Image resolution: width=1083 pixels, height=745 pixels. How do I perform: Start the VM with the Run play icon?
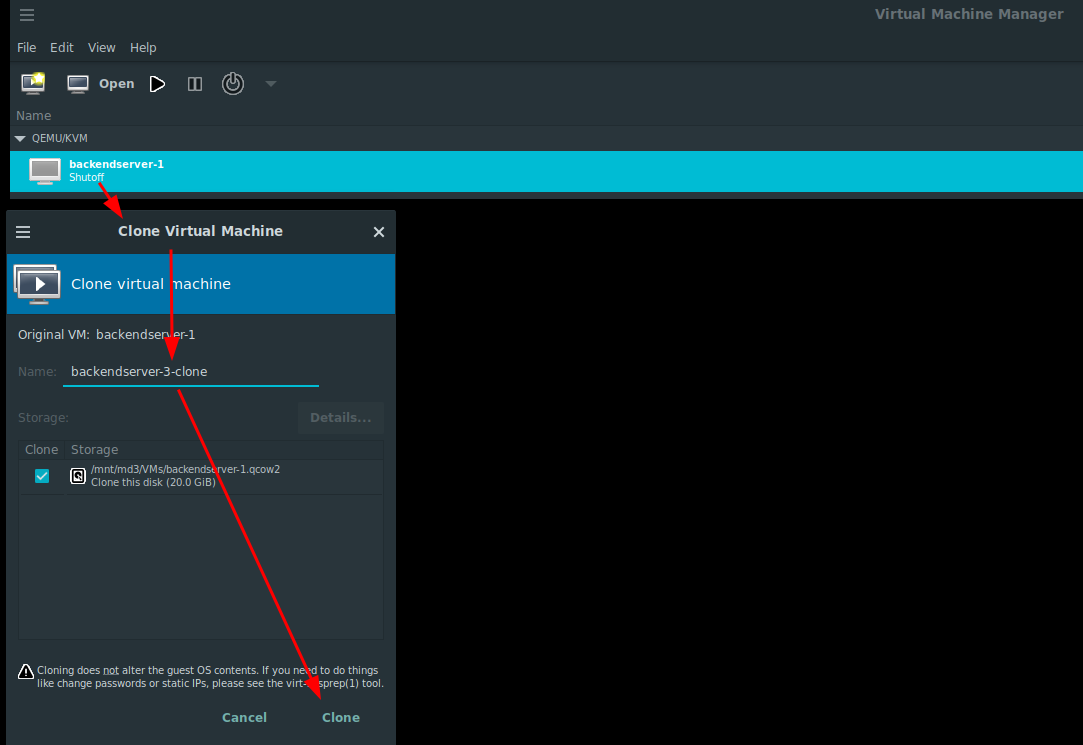click(157, 84)
